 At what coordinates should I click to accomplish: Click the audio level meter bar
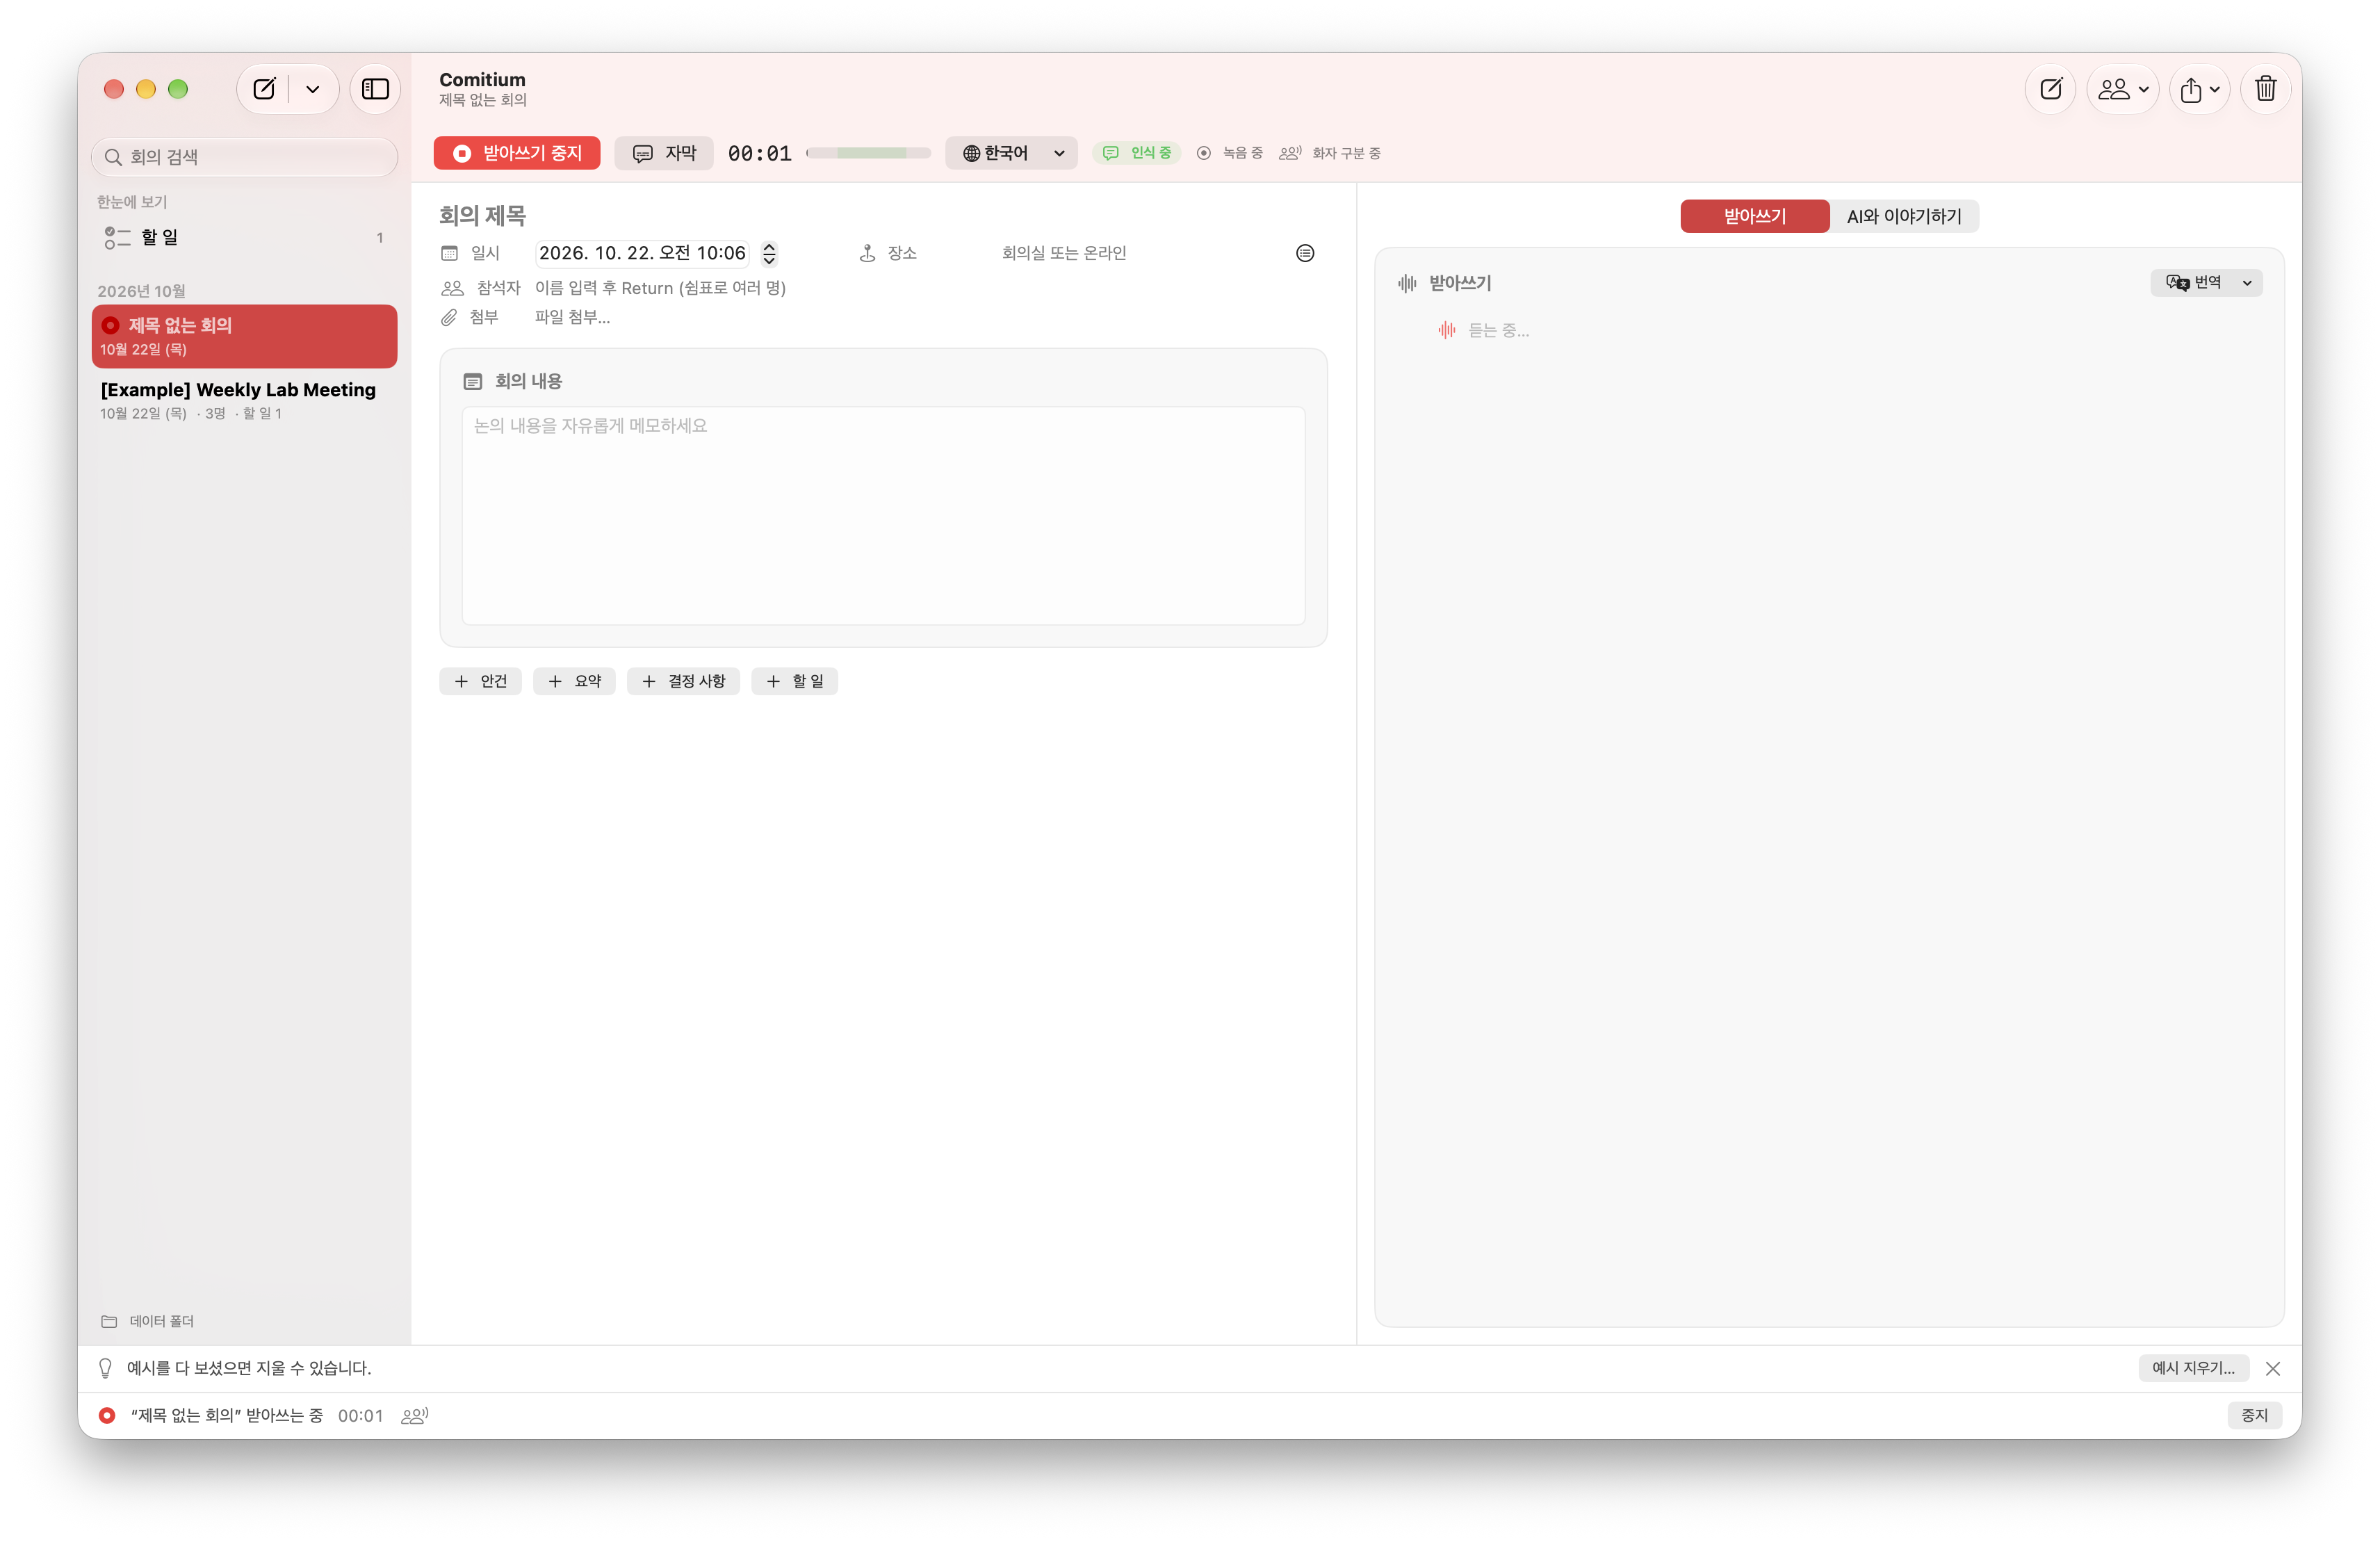click(868, 153)
